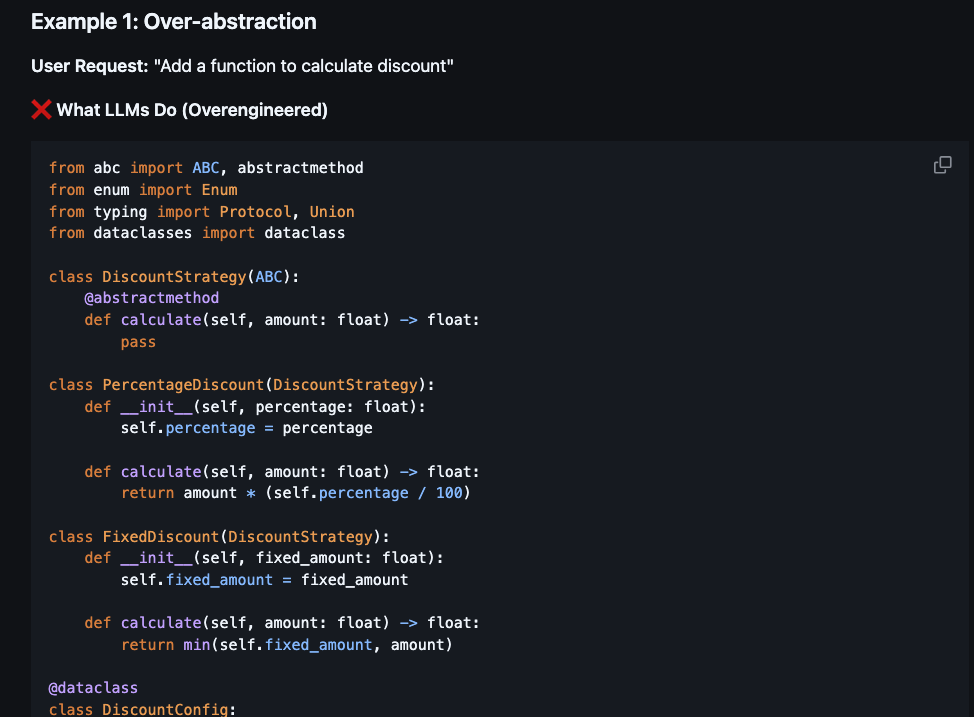This screenshot has height=717, width=974.
Task: Click 'self.percentage = percentage' line
Action: coord(247,428)
